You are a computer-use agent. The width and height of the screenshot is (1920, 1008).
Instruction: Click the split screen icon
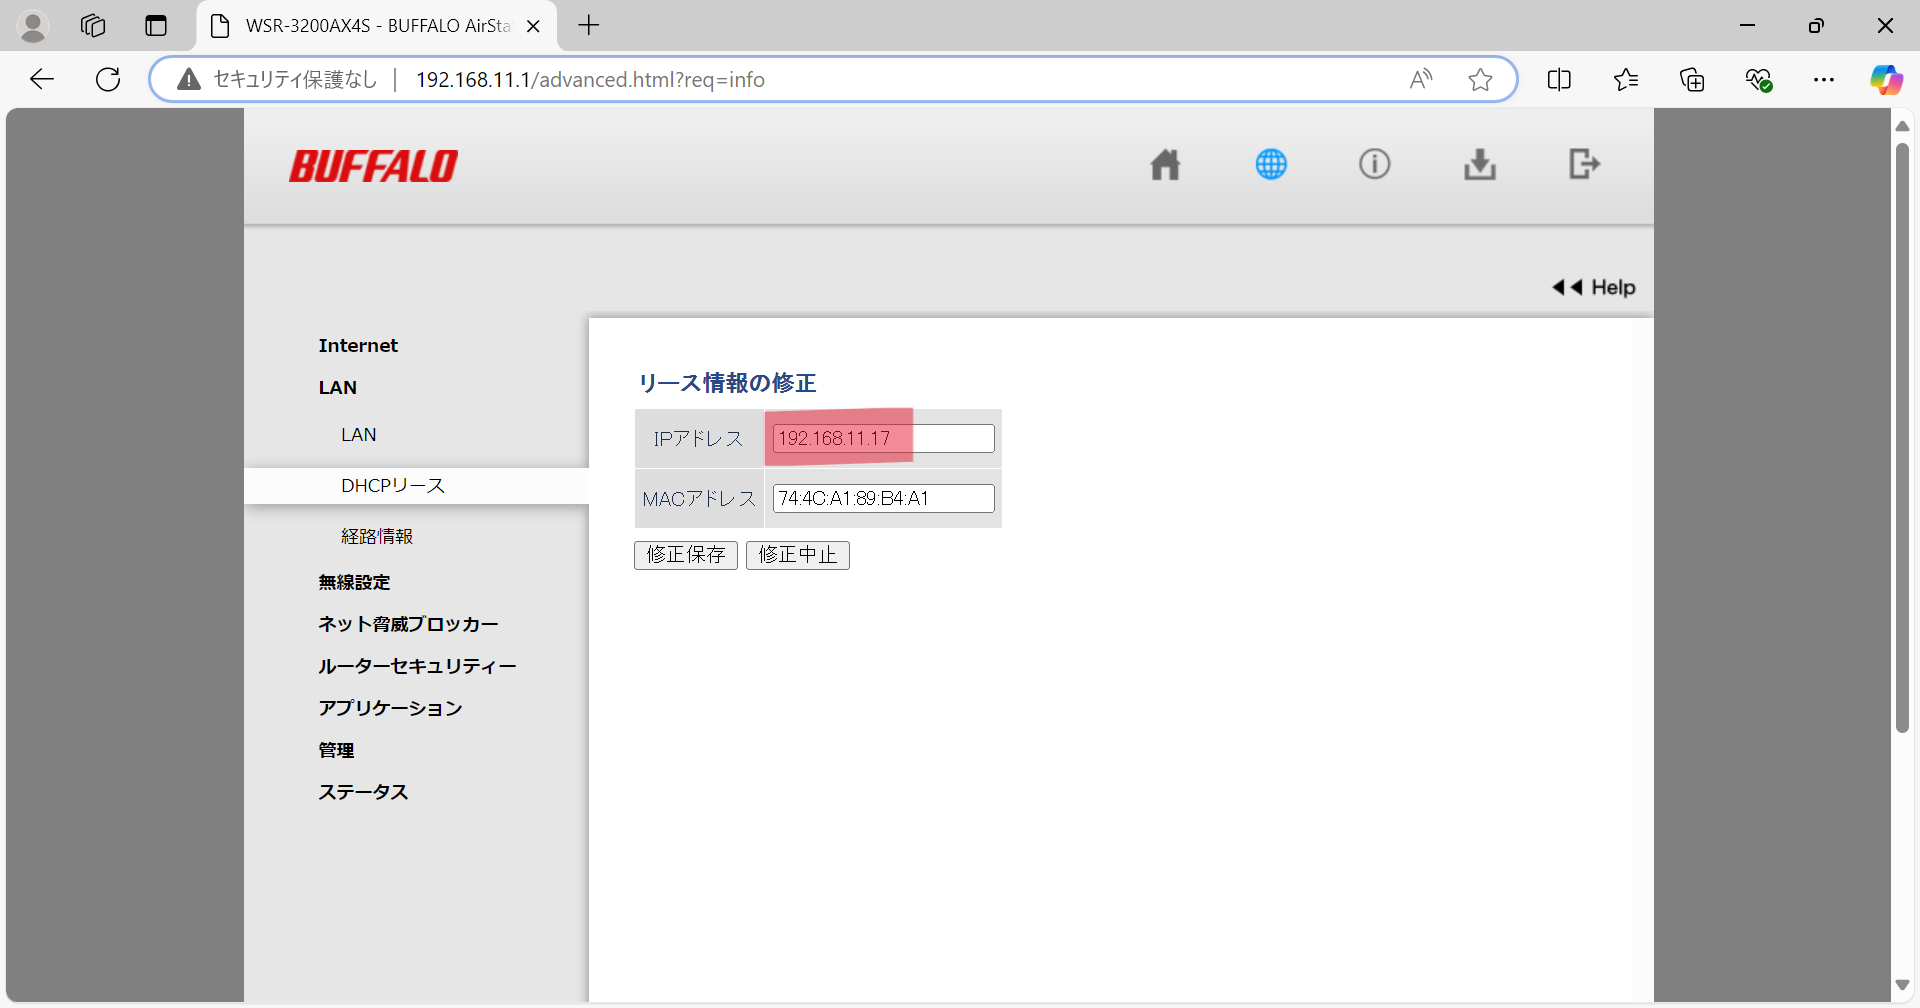1559,79
